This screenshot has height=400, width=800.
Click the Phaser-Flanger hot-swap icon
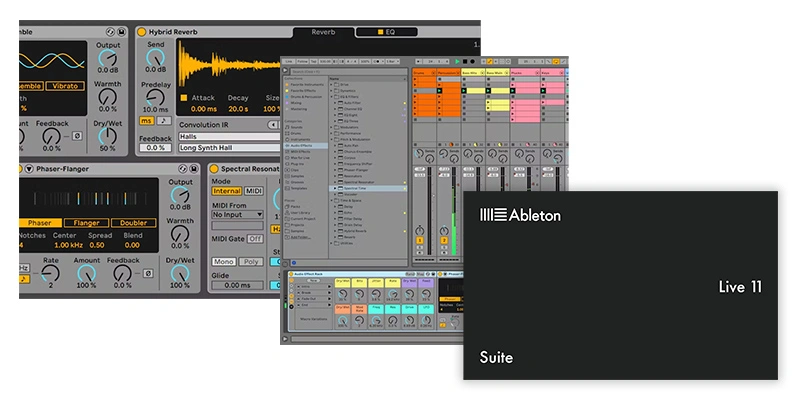pyautogui.click(x=183, y=169)
